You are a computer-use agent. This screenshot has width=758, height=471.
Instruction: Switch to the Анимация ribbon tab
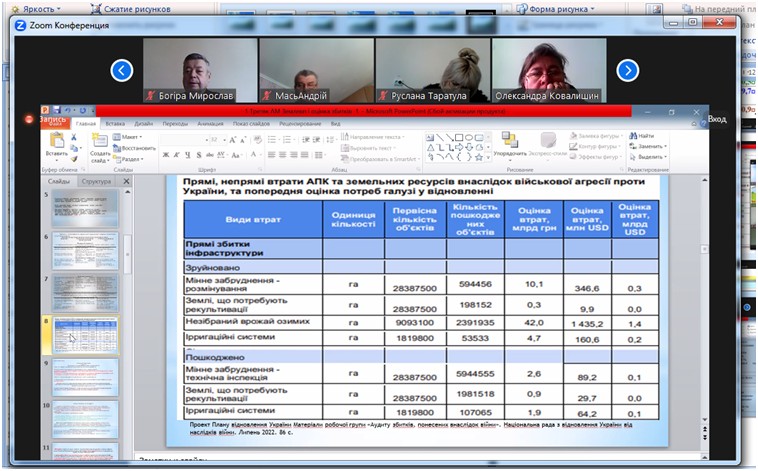[x=210, y=124]
